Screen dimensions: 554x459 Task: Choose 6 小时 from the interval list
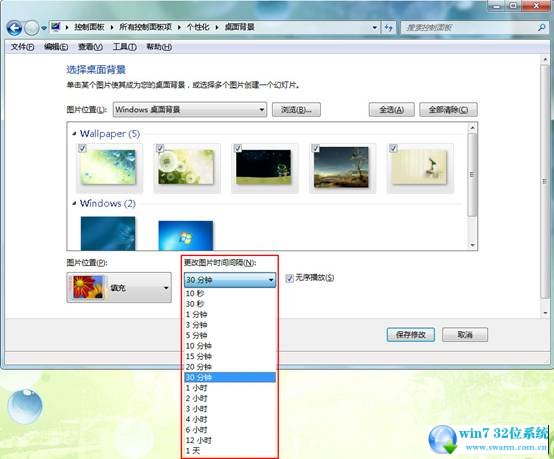click(230, 430)
